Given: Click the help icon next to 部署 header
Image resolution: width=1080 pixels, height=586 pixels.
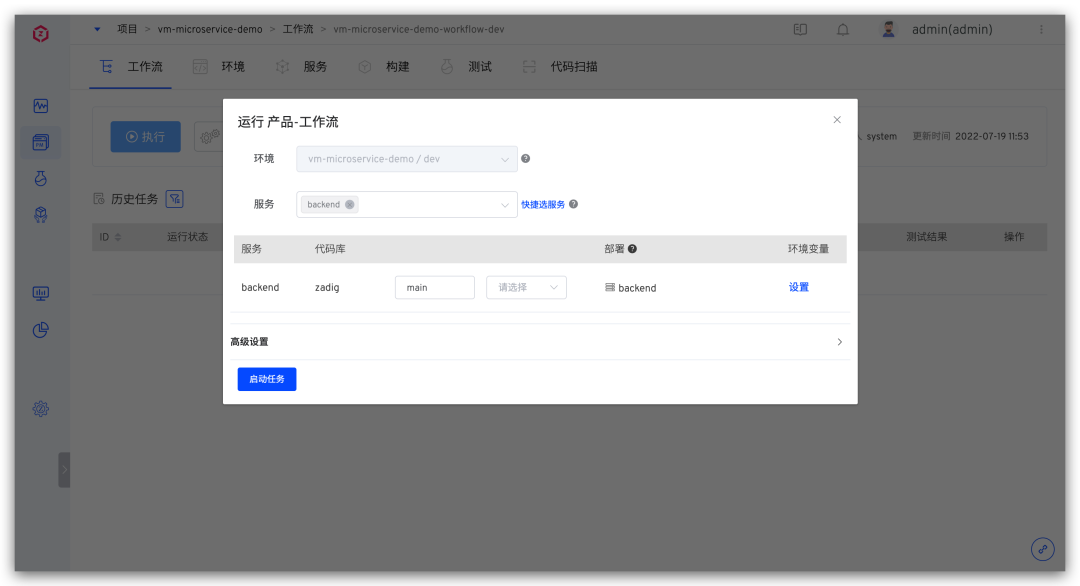Looking at the screenshot, I should tap(632, 249).
